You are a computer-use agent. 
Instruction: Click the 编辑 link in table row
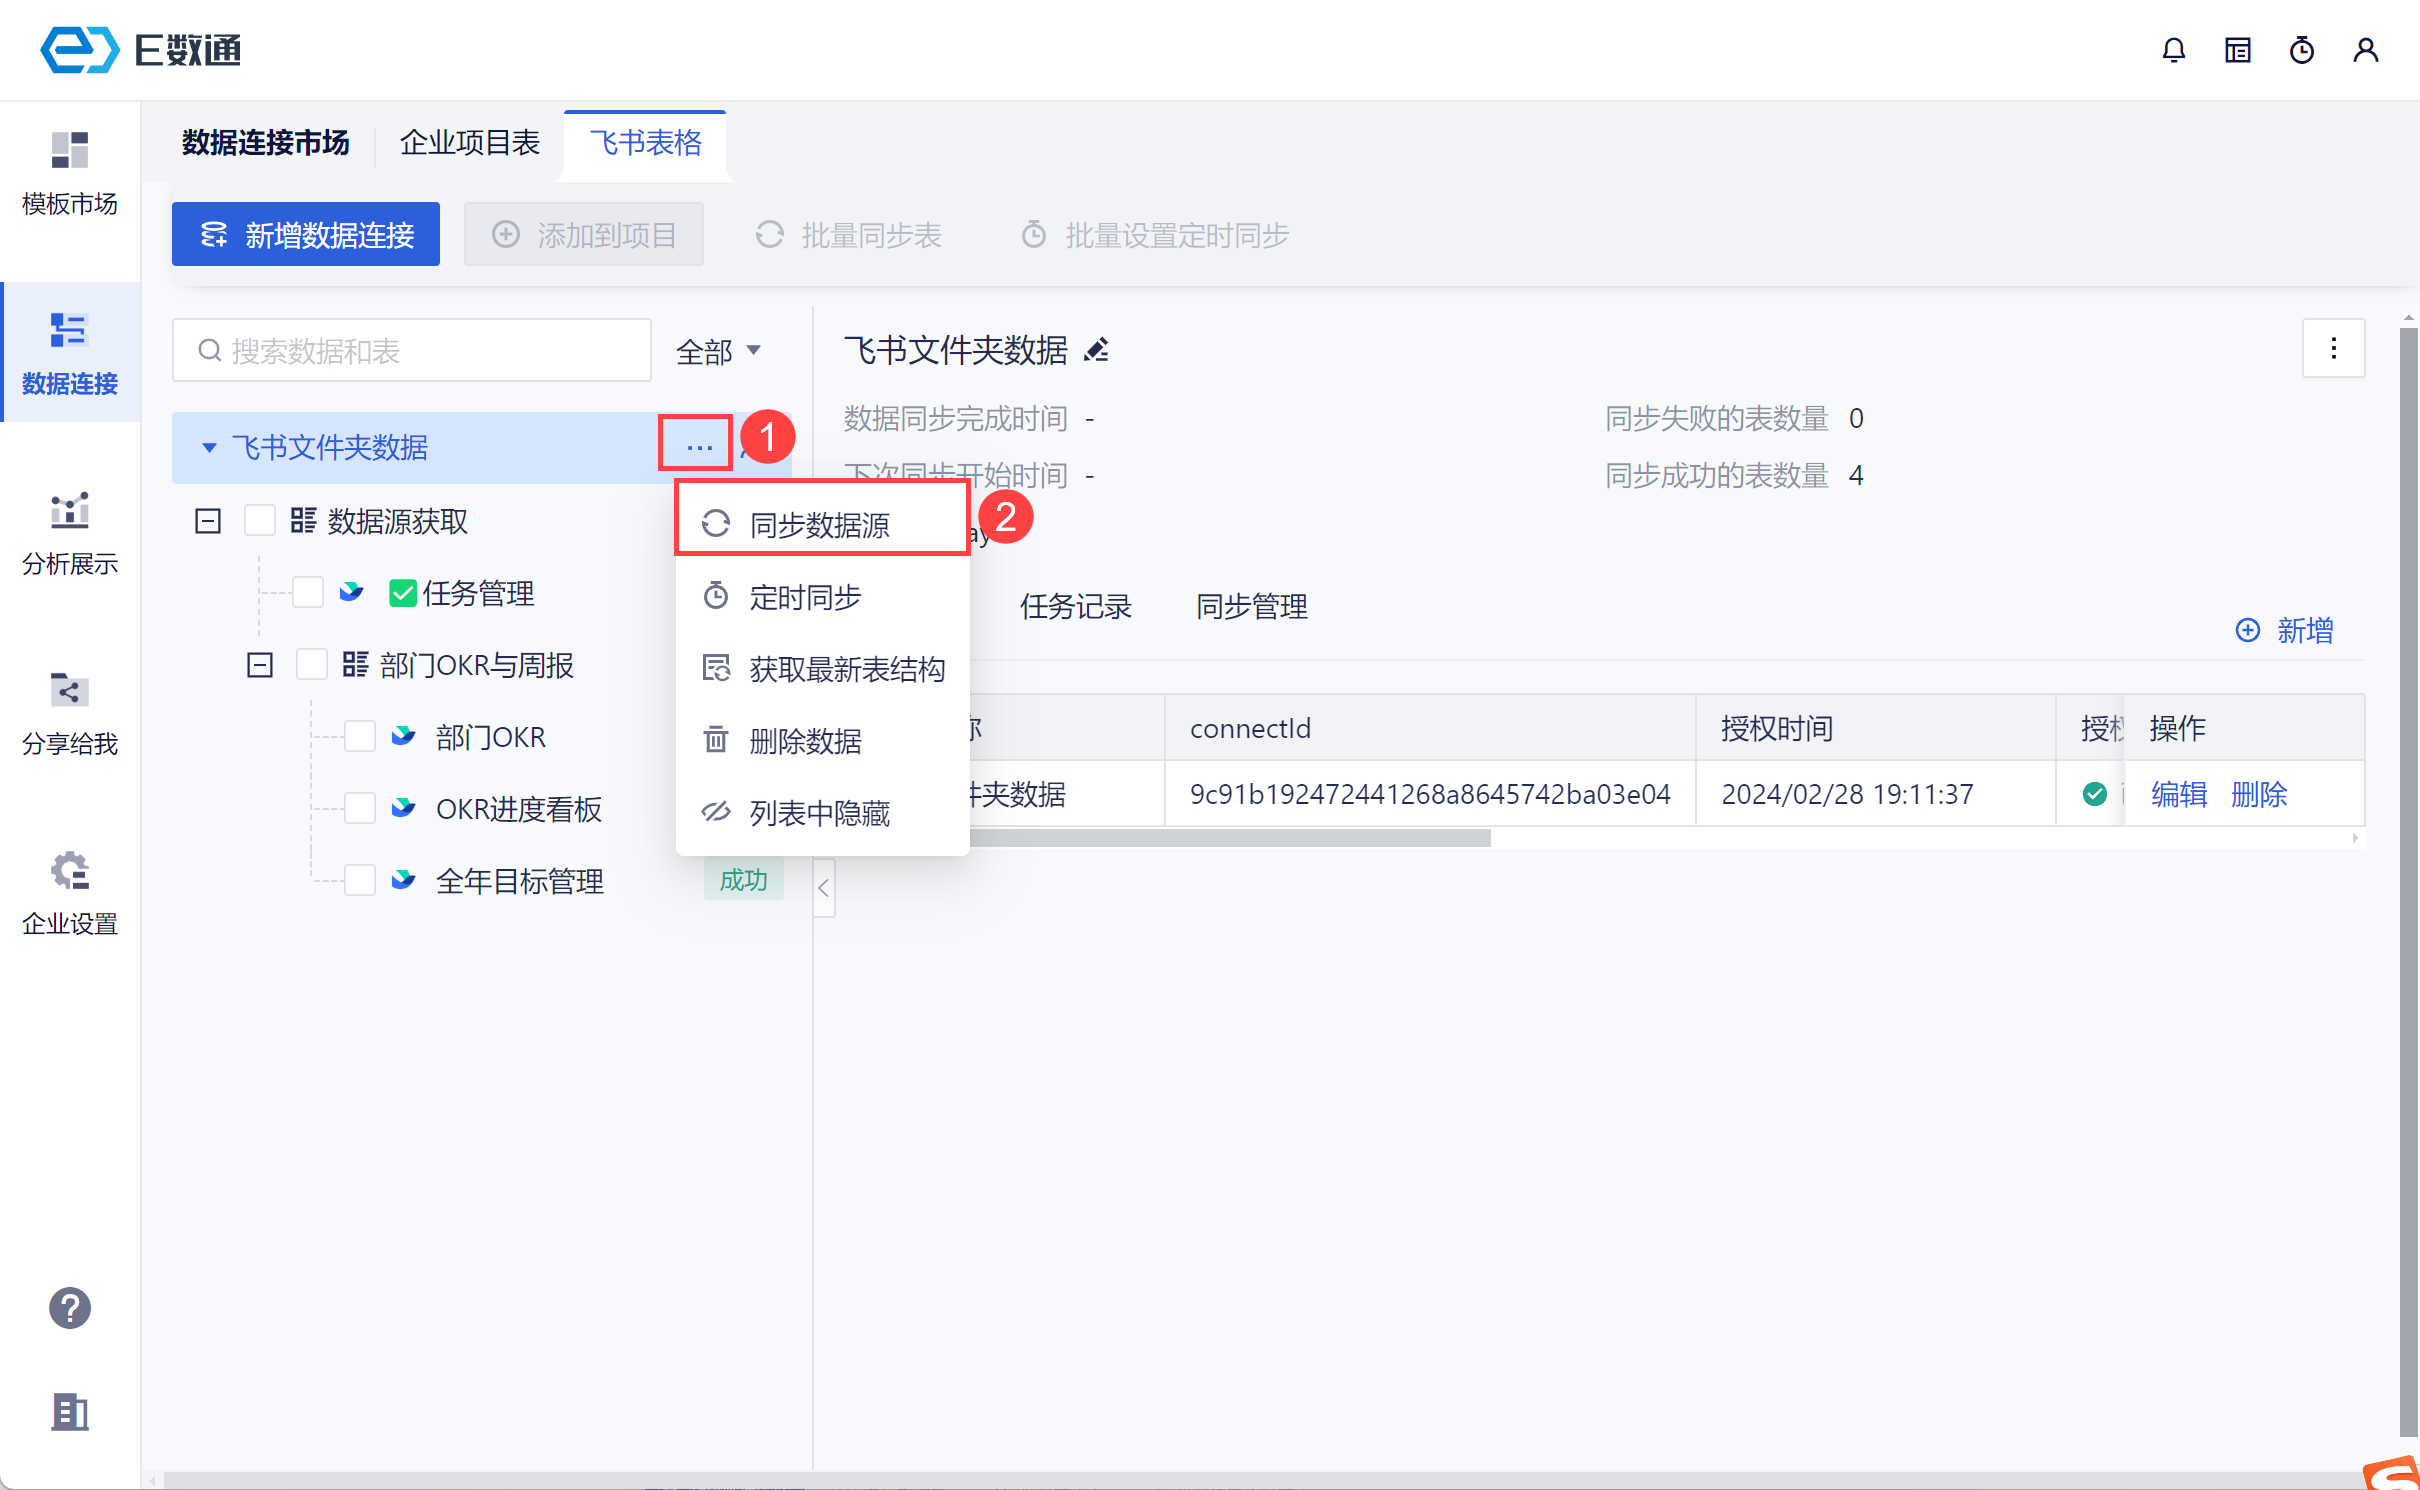point(2178,794)
